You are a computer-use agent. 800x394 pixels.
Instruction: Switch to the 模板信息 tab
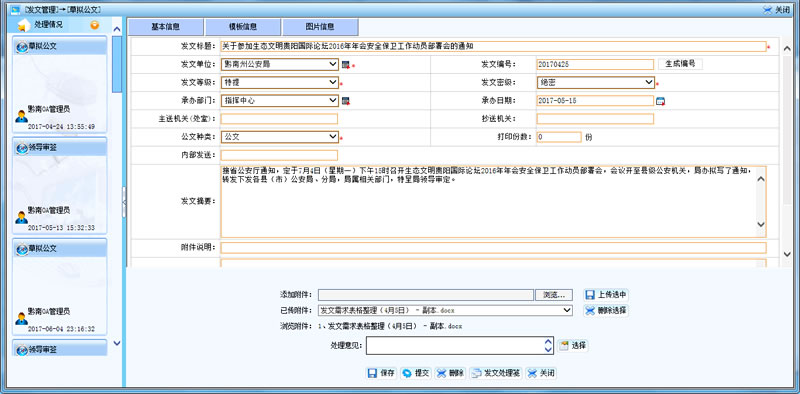(243, 27)
